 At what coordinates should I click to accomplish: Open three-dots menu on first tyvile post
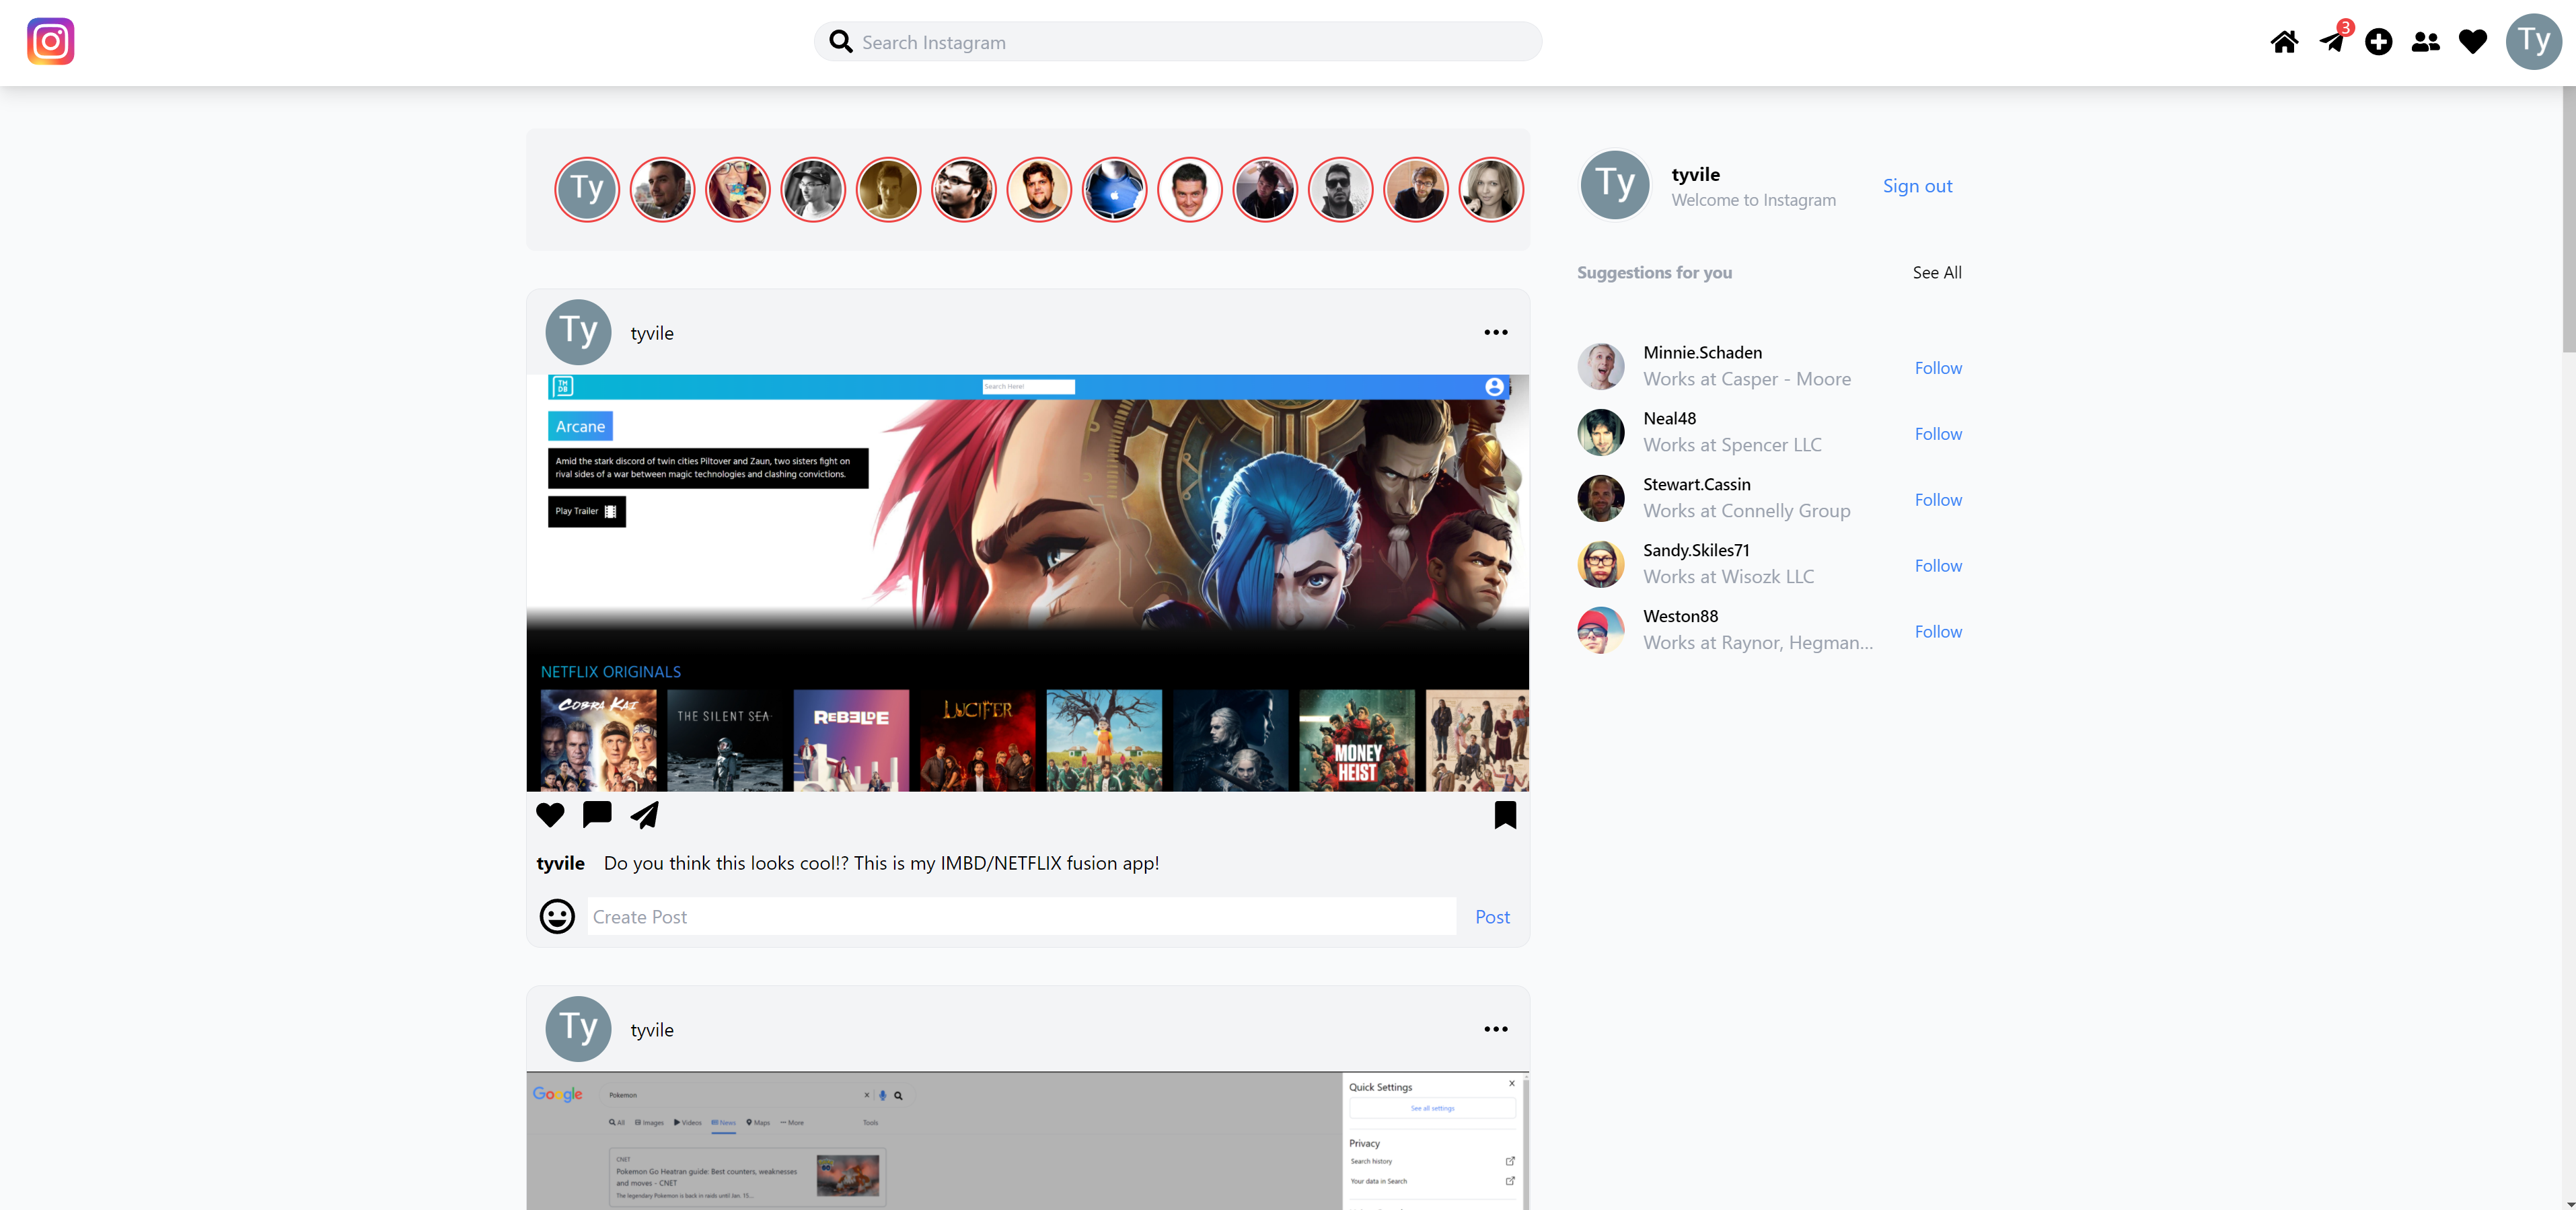[x=1495, y=333]
